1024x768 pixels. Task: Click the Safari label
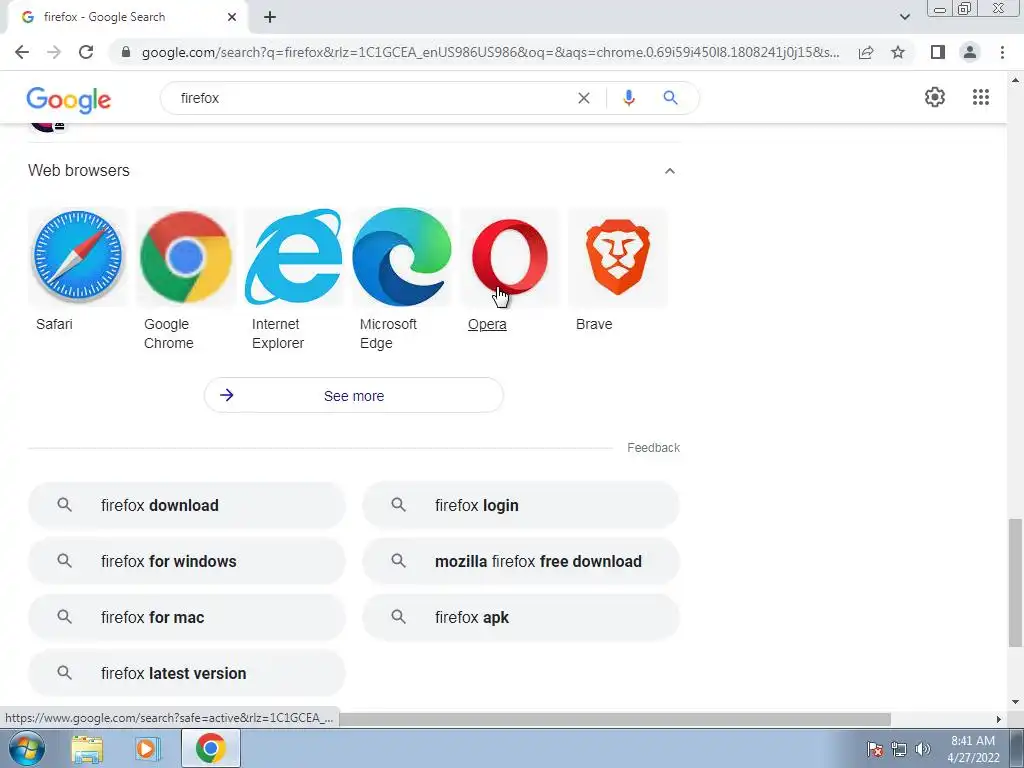pos(54,324)
